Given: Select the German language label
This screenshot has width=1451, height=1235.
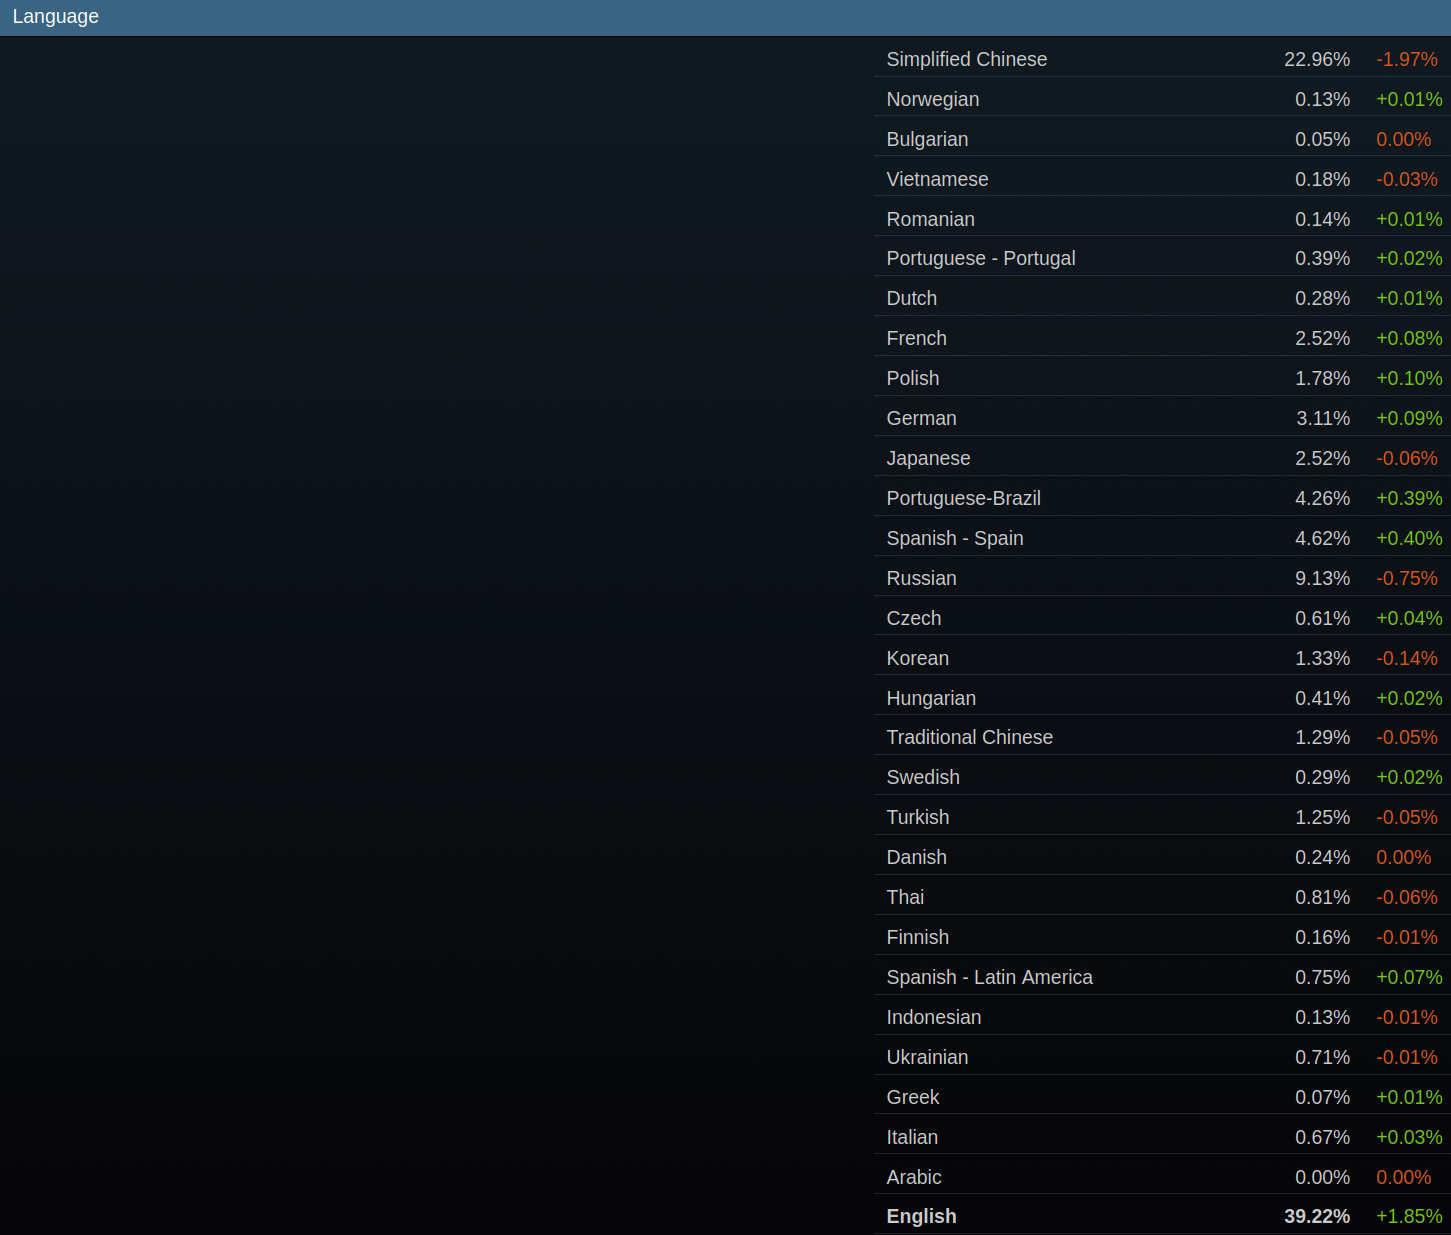Looking at the screenshot, I should click(x=921, y=418).
